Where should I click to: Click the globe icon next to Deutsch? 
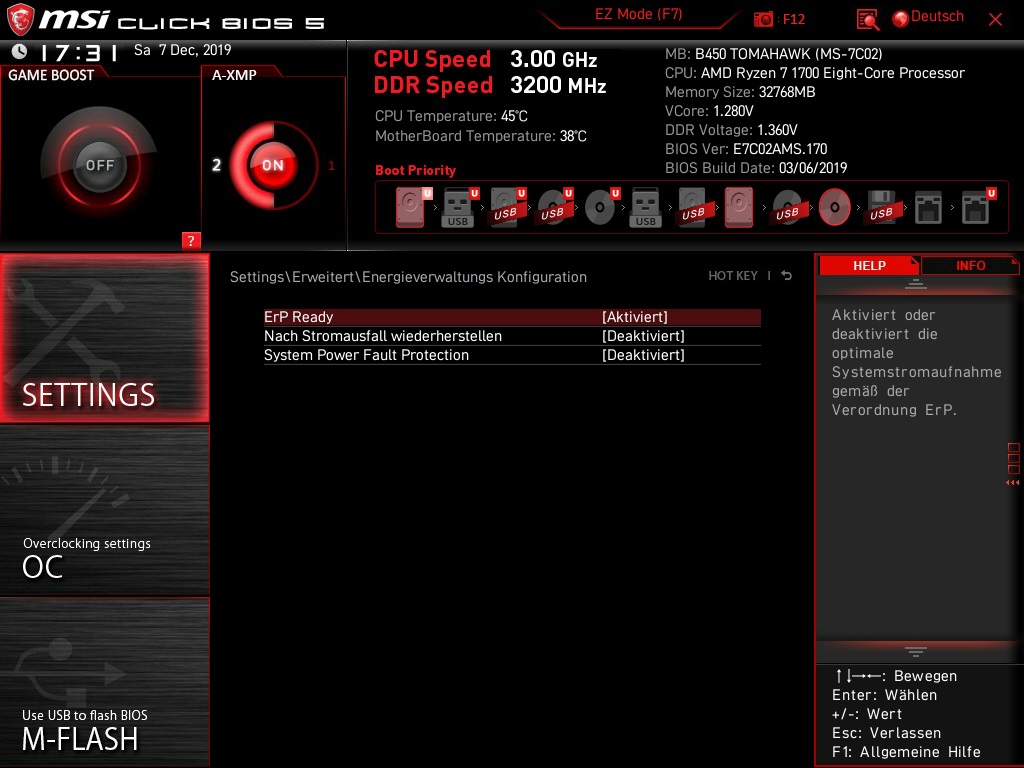pos(901,19)
